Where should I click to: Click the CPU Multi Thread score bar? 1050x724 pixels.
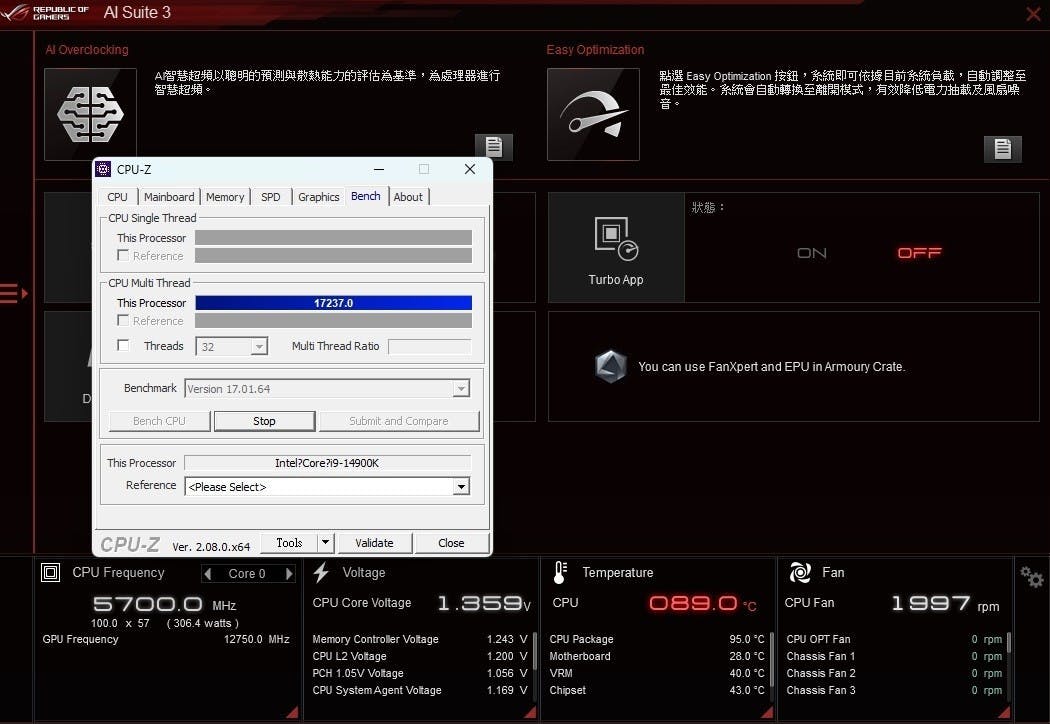click(333, 303)
